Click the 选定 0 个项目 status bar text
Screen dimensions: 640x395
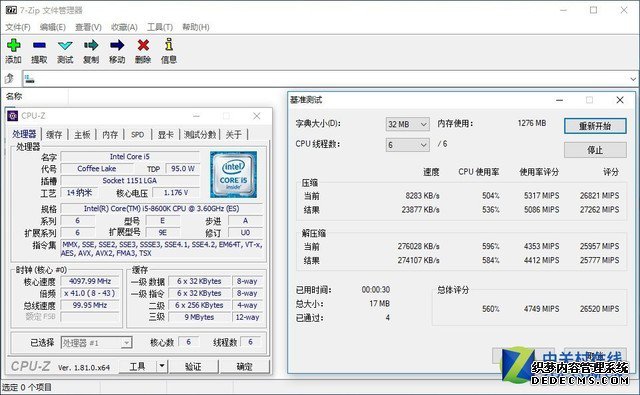click(x=27, y=387)
